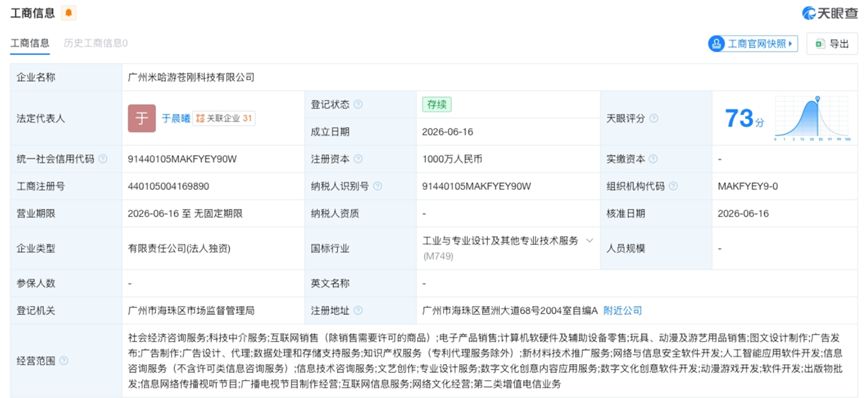The height and width of the screenshot is (398, 865).
Task: Select address 广州市海珠区琶洲大道68号2004室自编A
Action: [510, 311]
